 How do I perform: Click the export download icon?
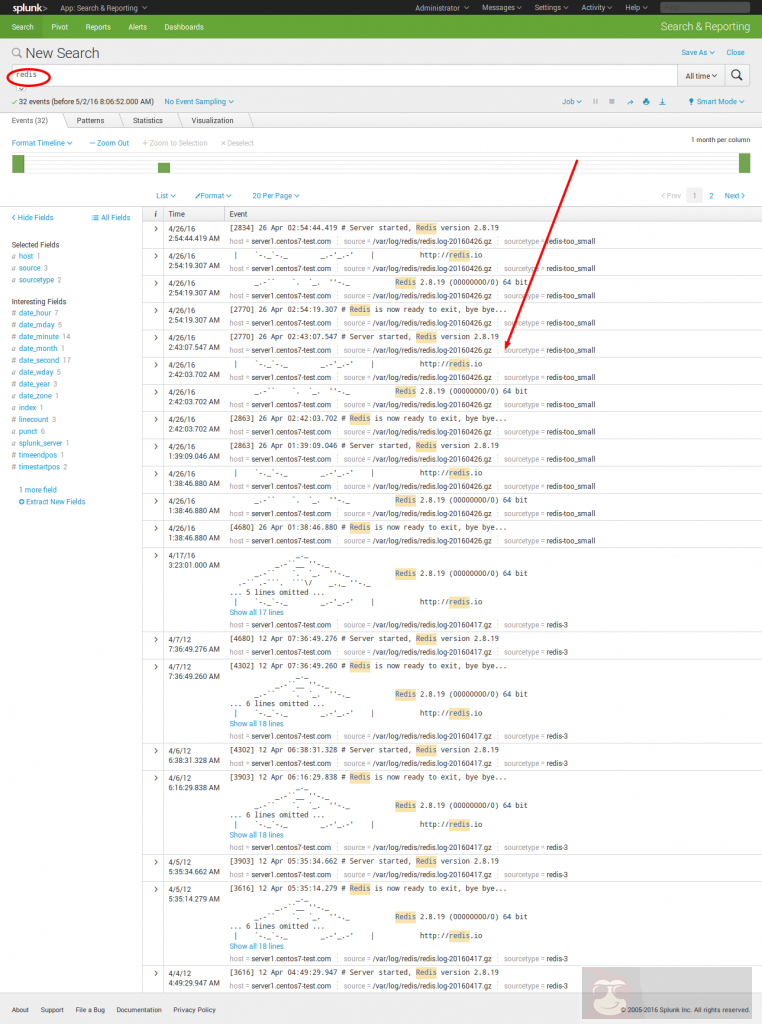pos(662,102)
